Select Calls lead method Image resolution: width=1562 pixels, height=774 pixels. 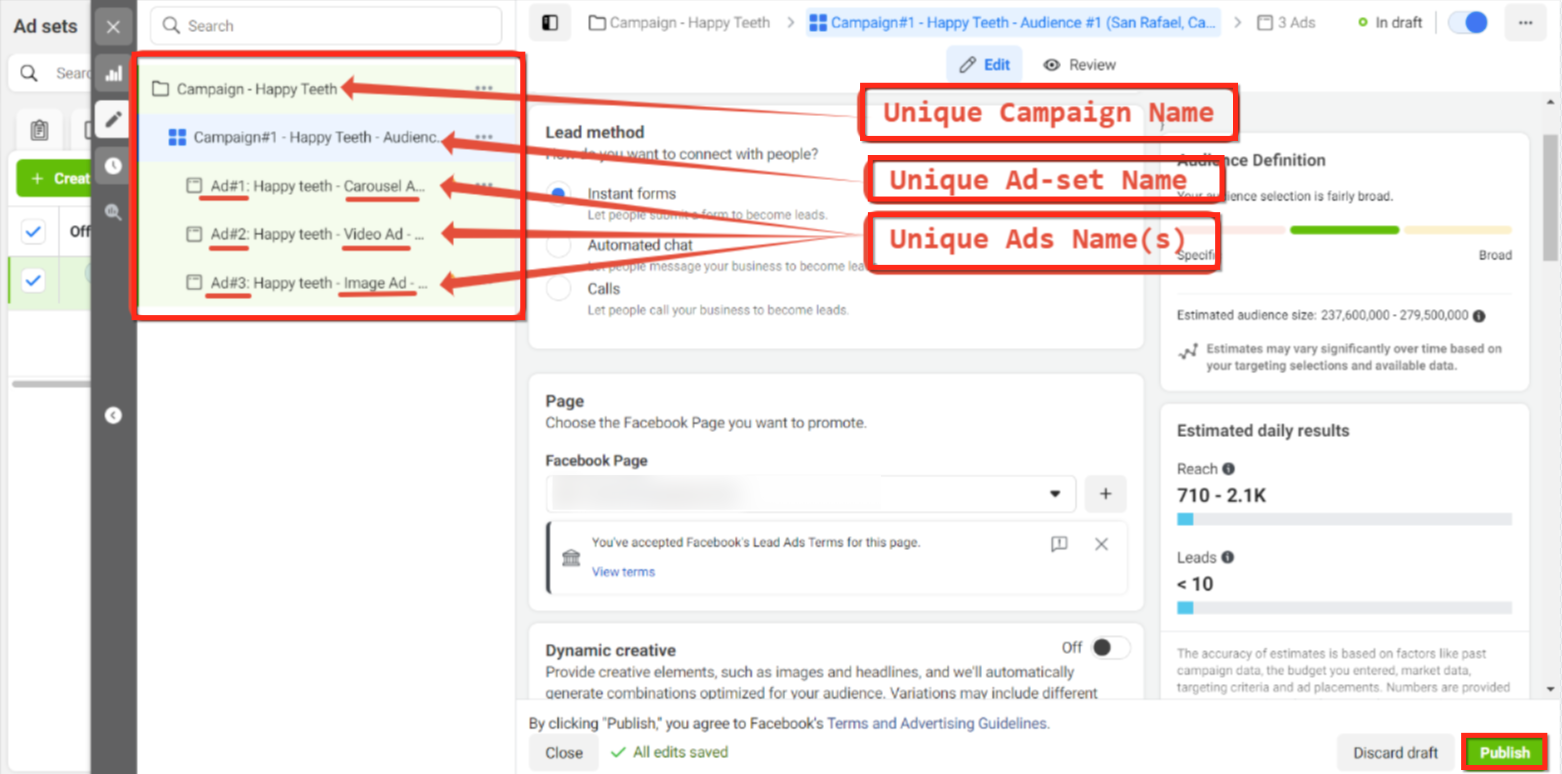pos(559,289)
